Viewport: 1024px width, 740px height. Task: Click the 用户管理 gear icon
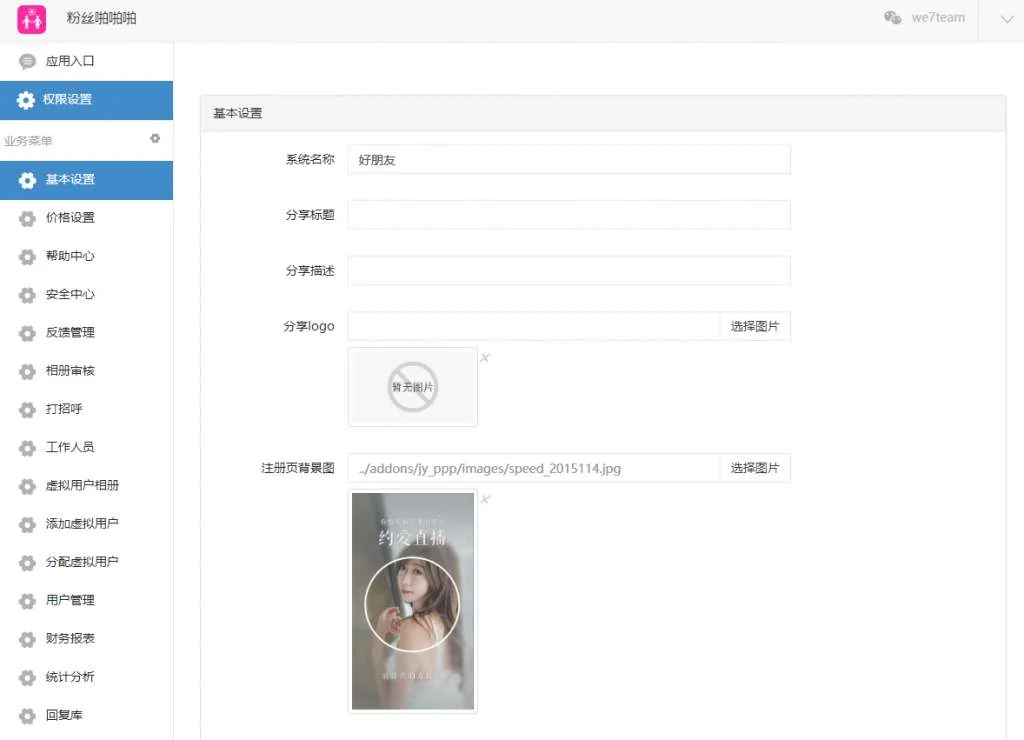(27, 601)
